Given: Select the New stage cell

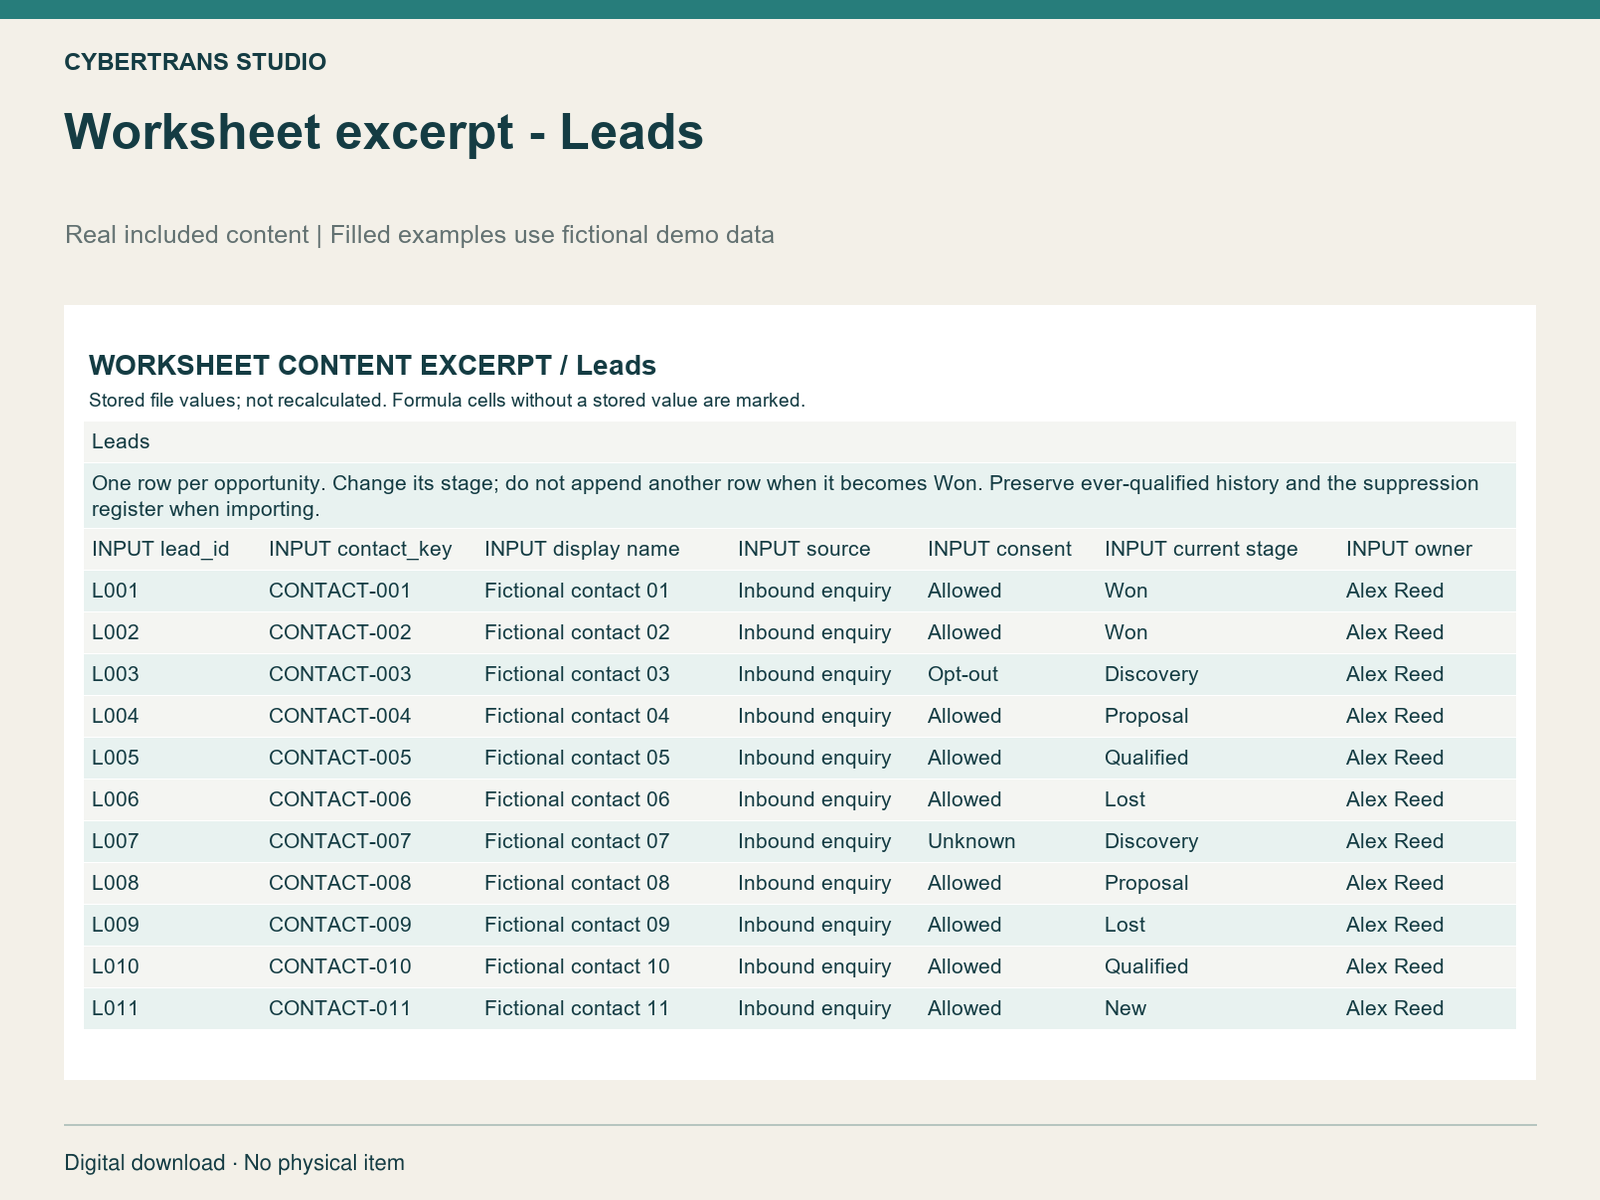Looking at the screenshot, I should [1126, 1008].
